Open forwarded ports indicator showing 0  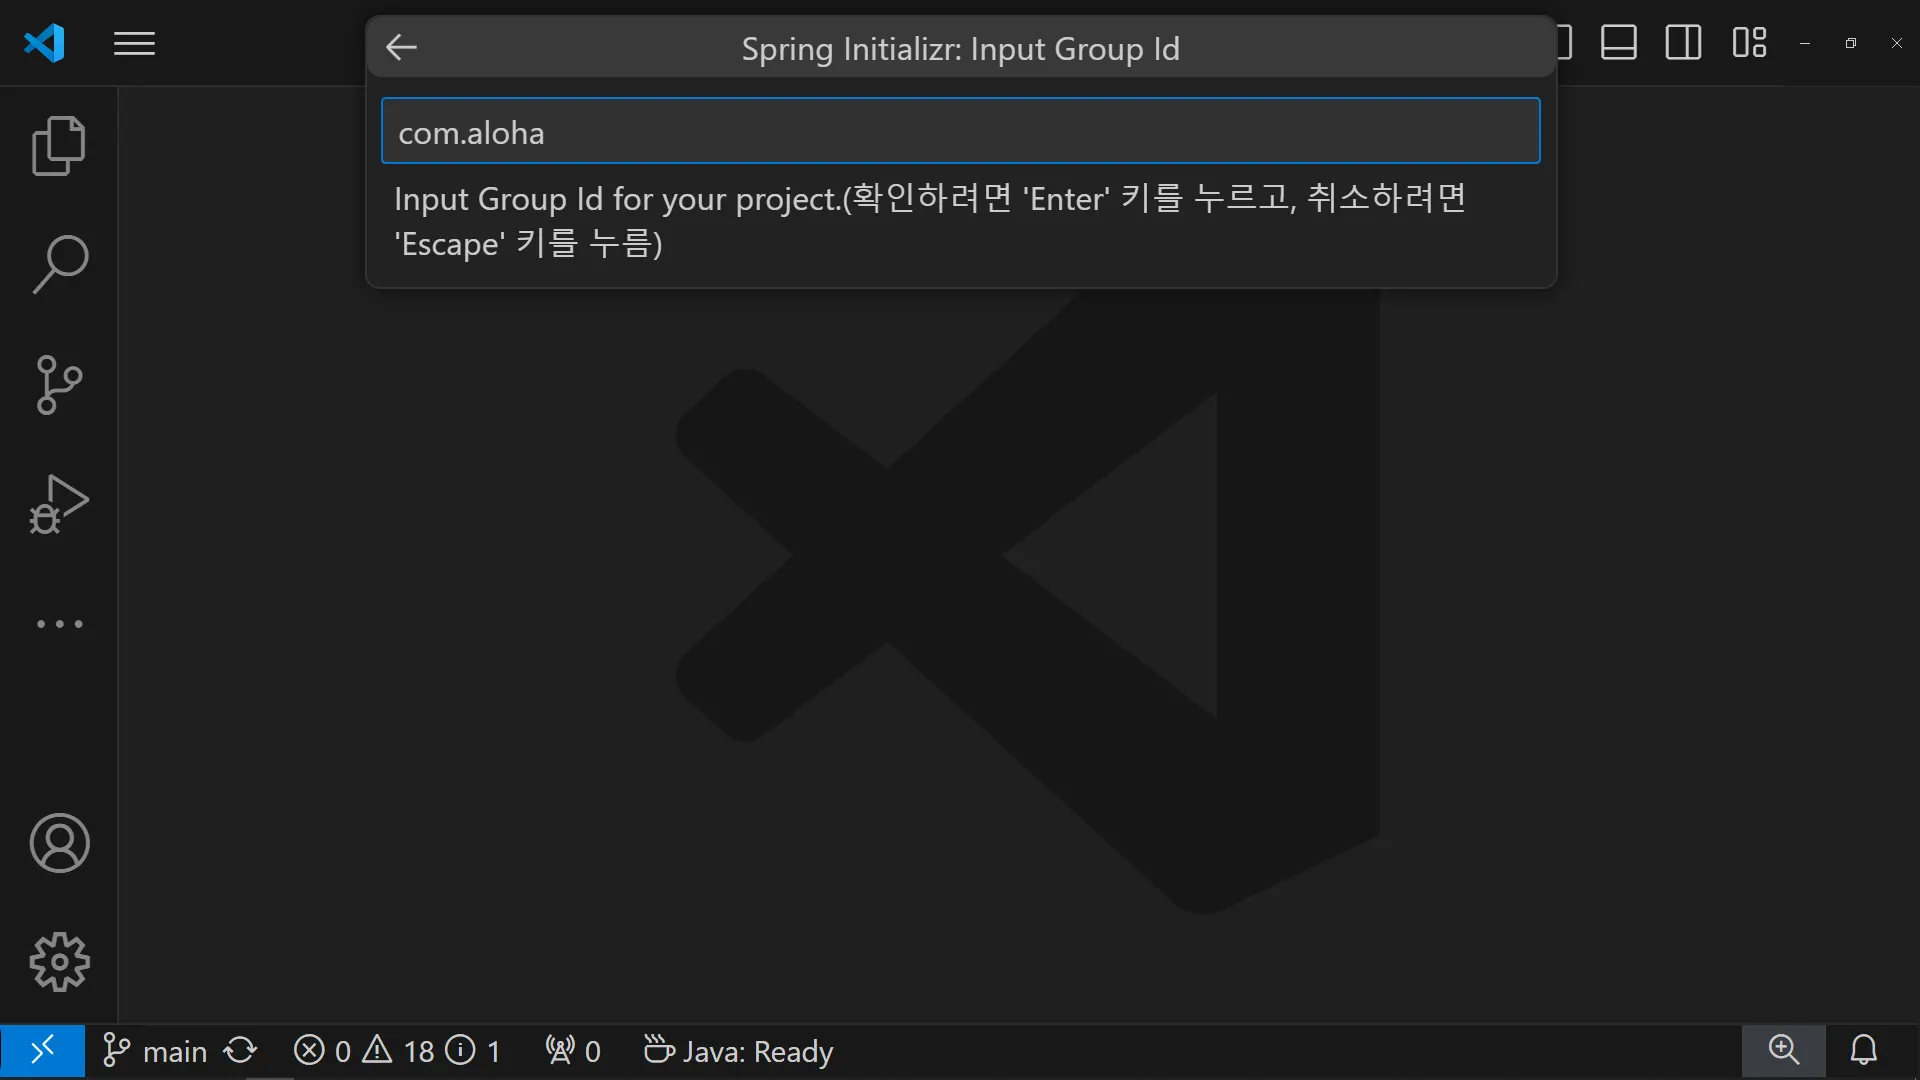tap(573, 1051)
